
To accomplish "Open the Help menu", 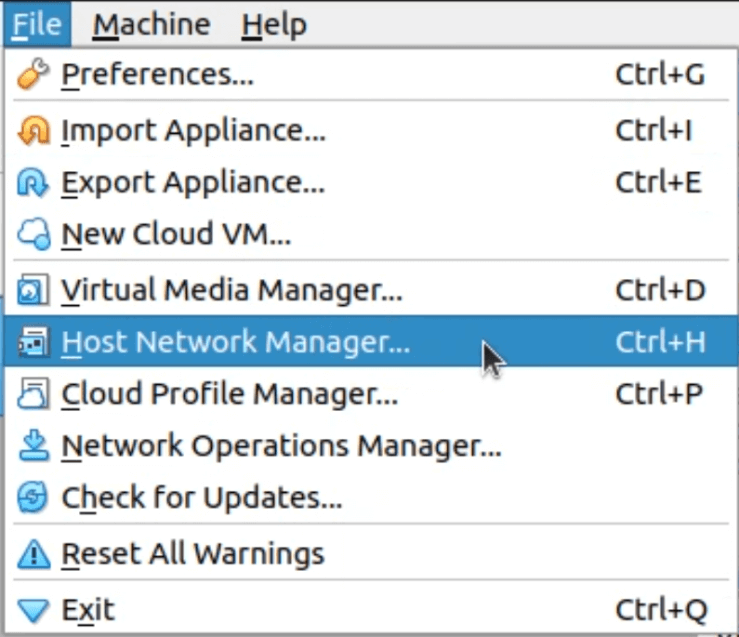I will coord(274,24).
